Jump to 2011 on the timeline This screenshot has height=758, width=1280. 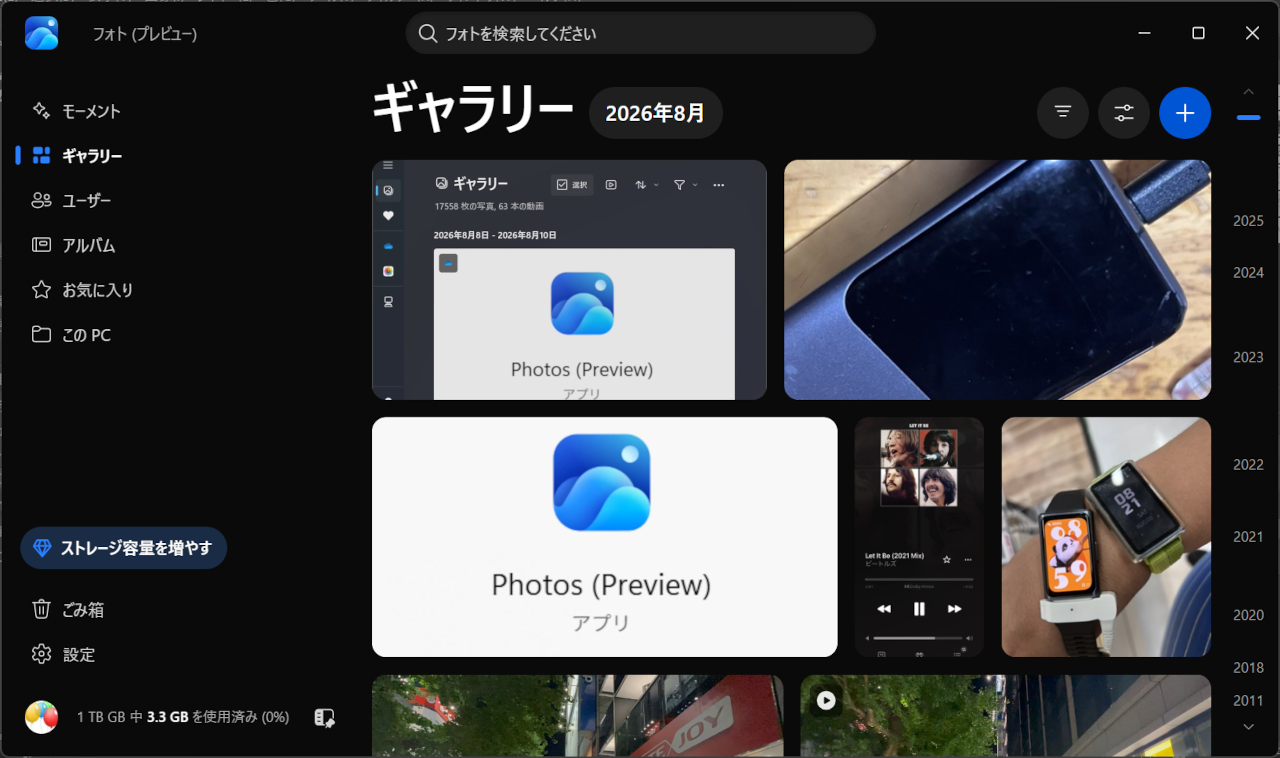pos(1248,701)
